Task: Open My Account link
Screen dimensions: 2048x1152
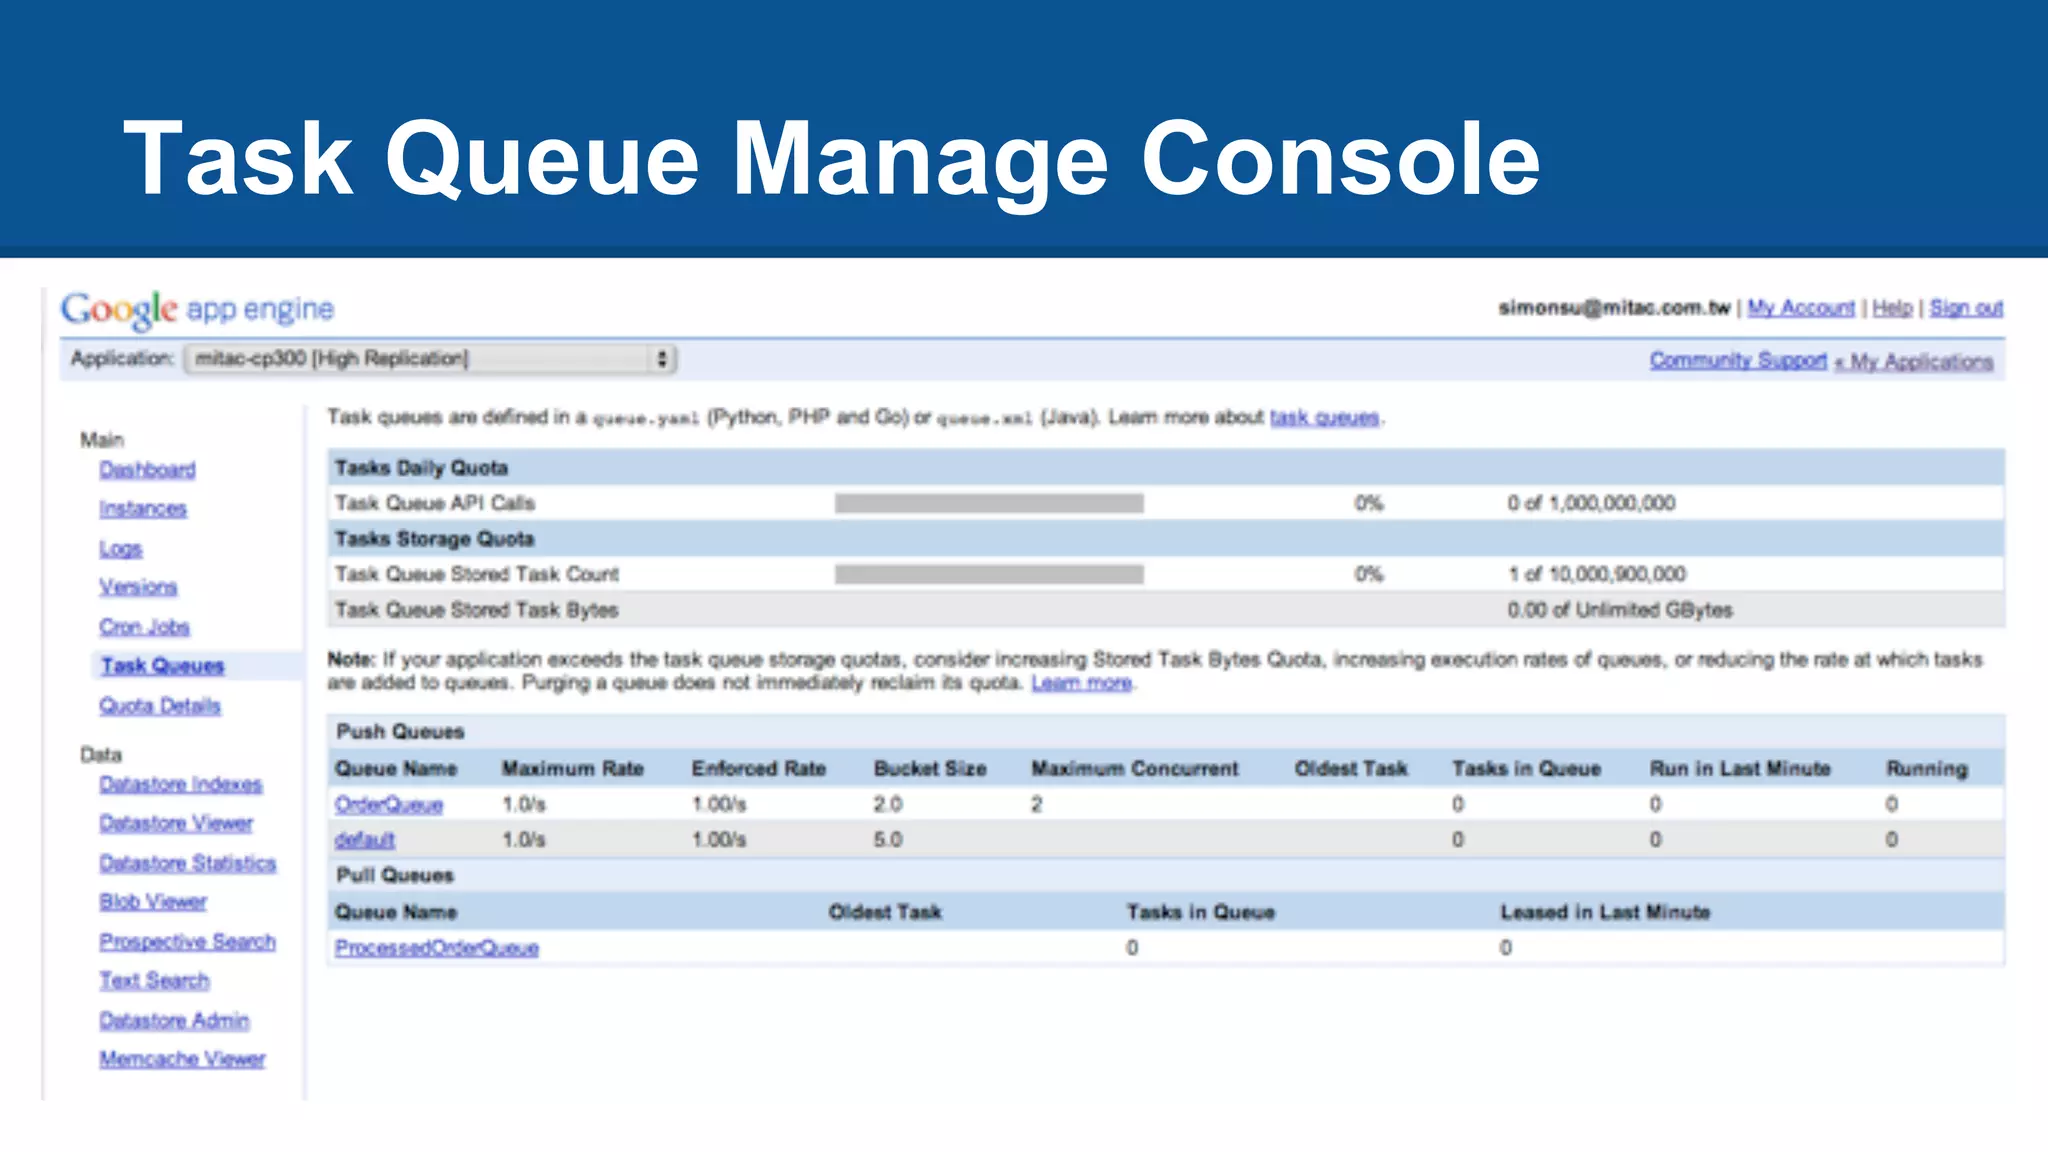Action: pyautogui.click(x=1801, y=308)
